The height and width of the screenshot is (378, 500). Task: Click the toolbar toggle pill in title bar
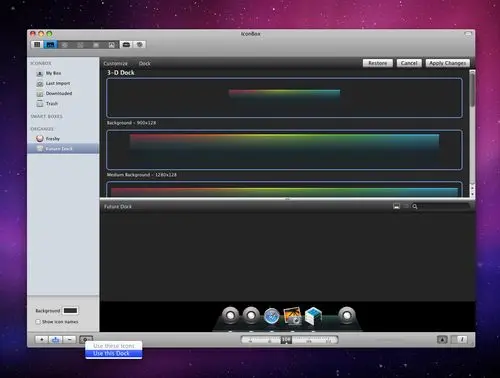[468, 34]
